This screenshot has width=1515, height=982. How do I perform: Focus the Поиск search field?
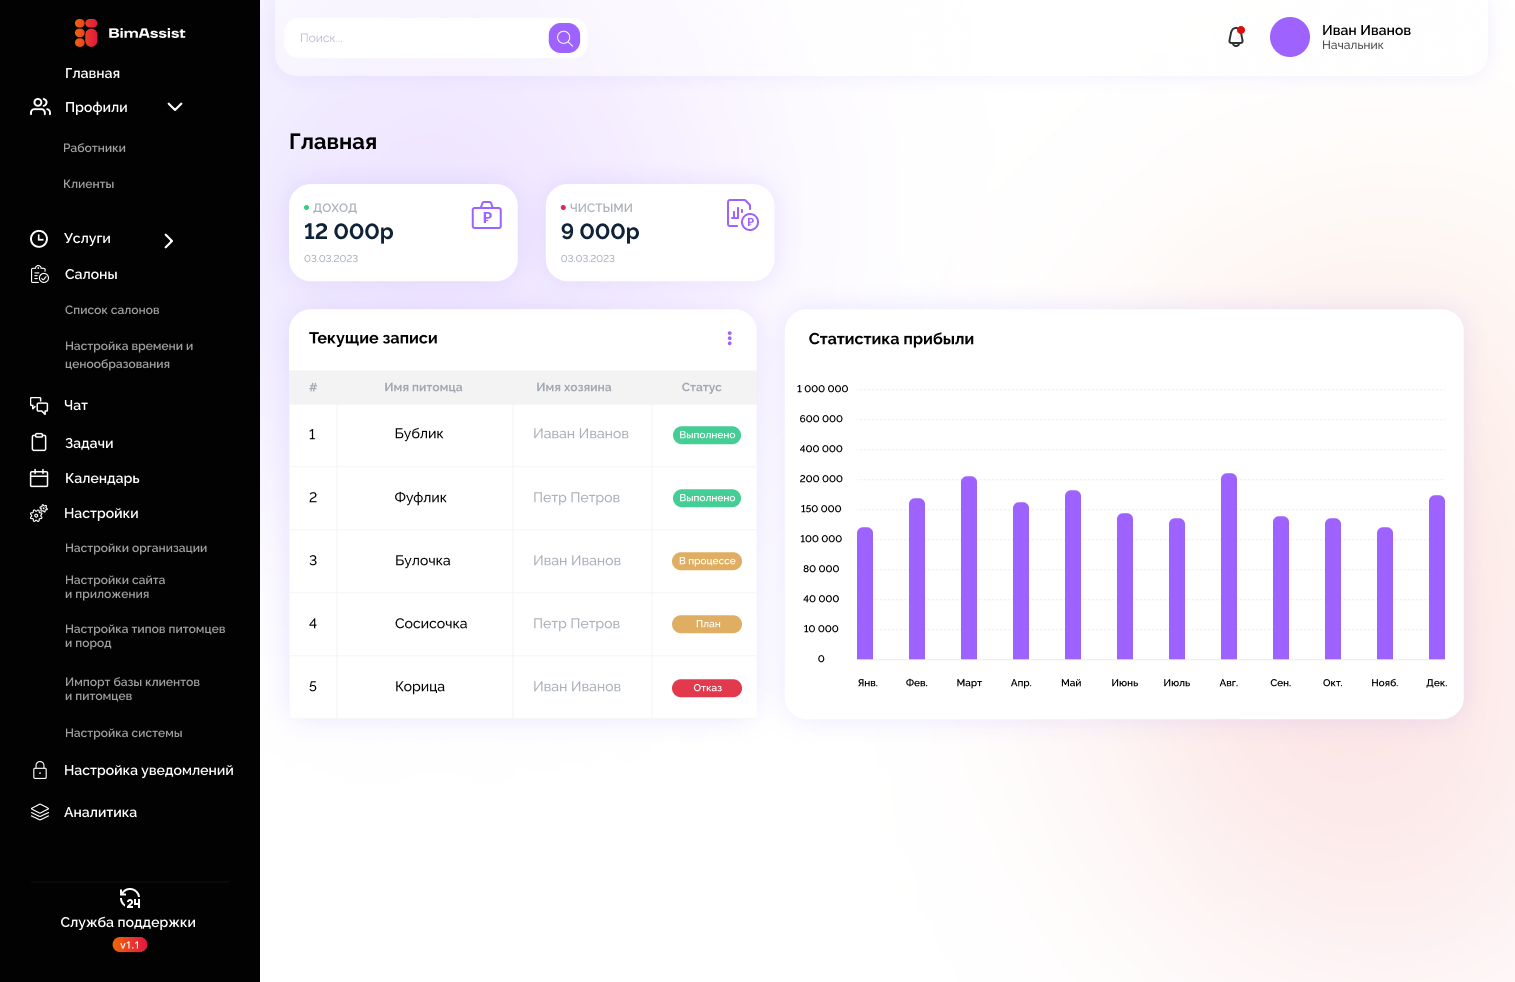click(x=415, y=38)
